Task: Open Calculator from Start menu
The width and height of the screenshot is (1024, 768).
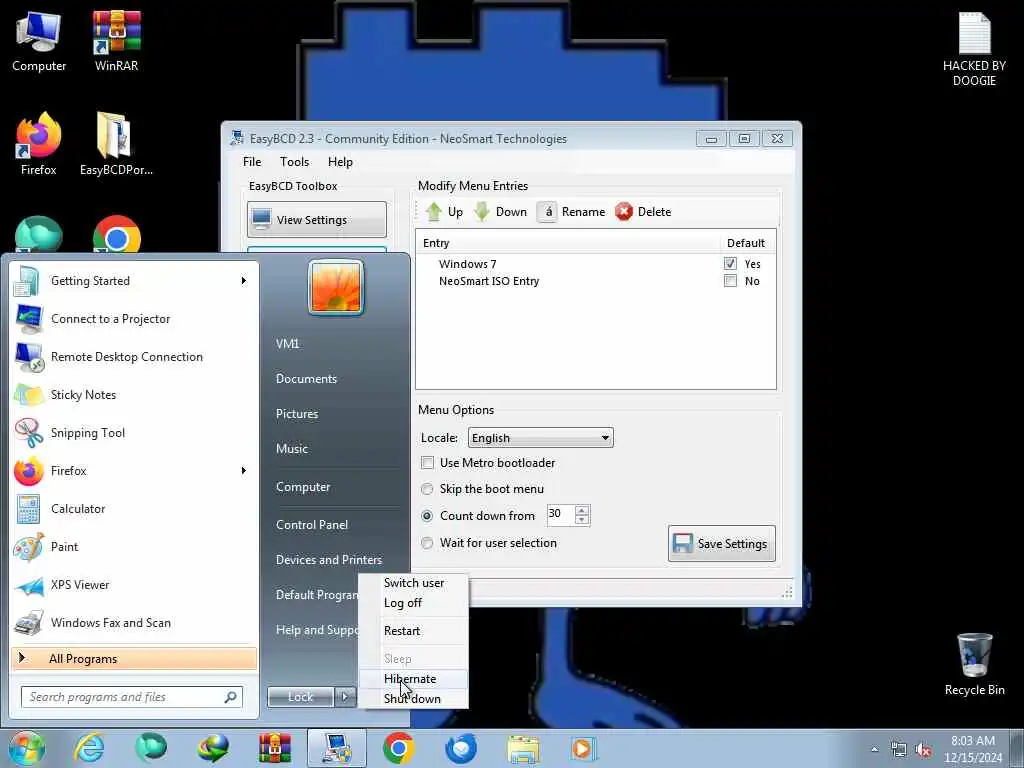Action: point(134,509)
